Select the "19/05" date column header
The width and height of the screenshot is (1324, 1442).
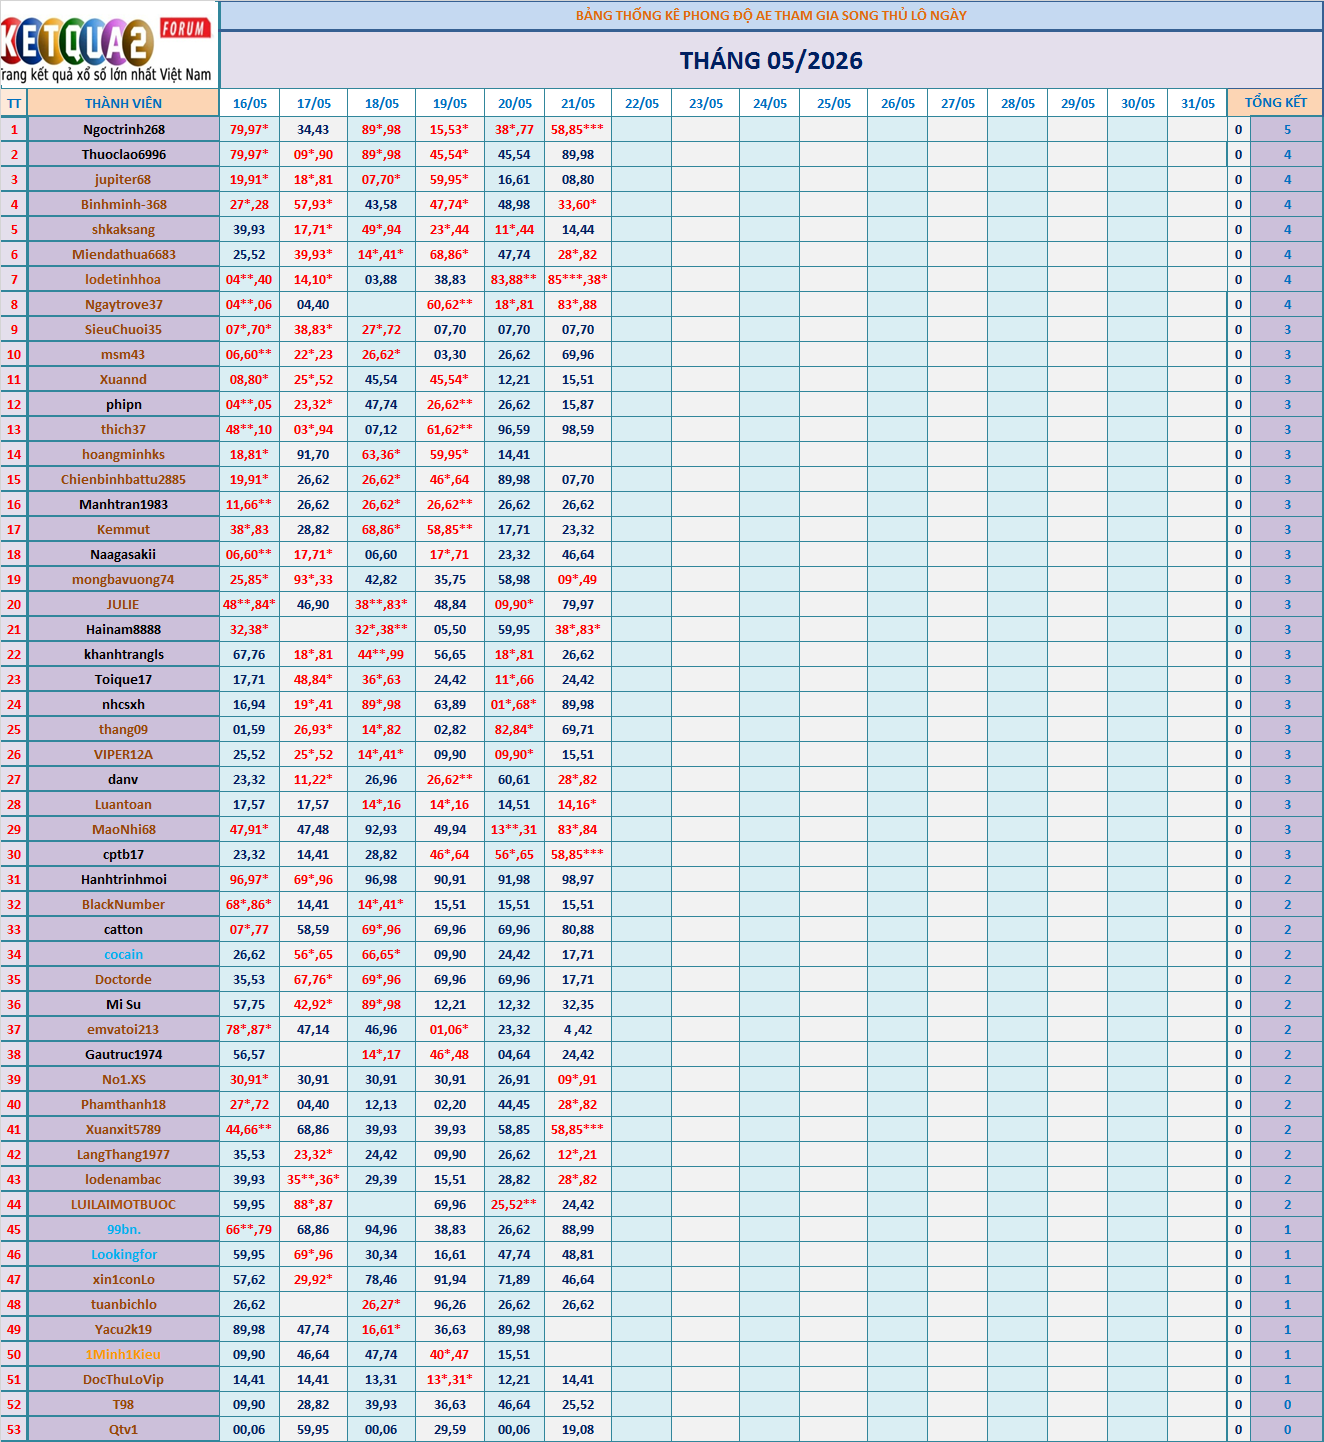coord(450,103)
